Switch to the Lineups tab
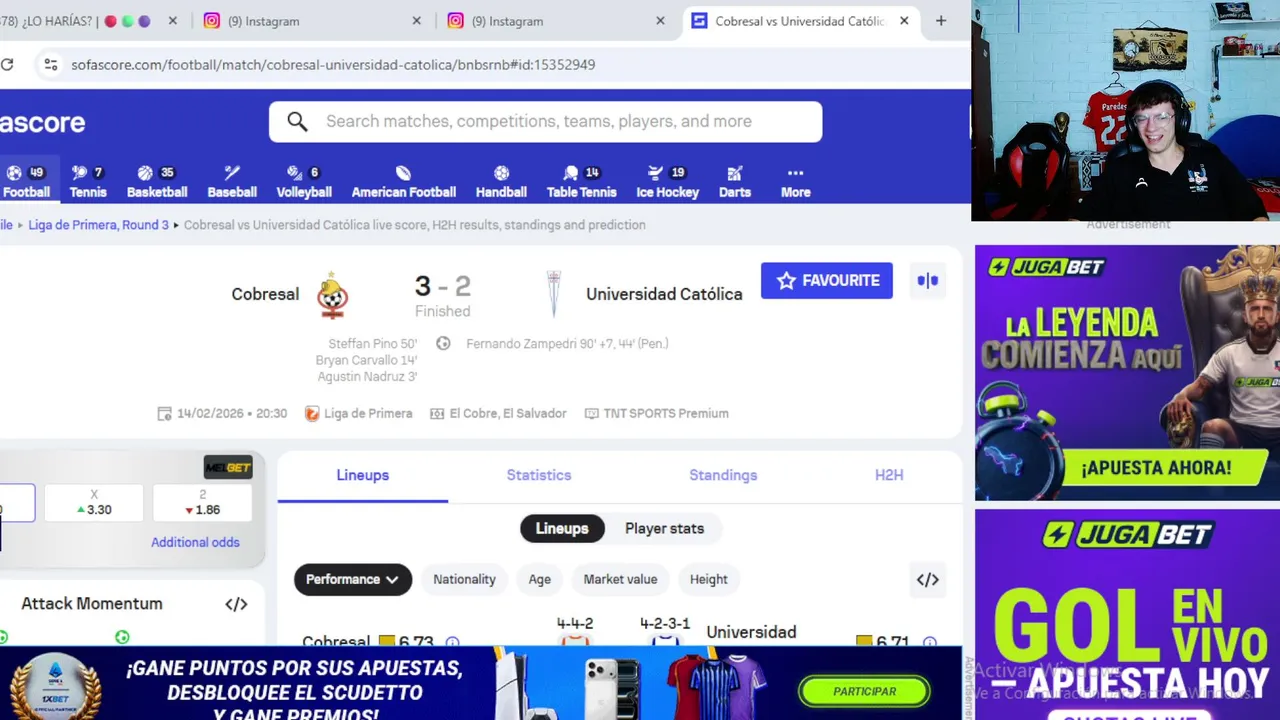Viewport: 1280px width, 720px height. (362, 475)
